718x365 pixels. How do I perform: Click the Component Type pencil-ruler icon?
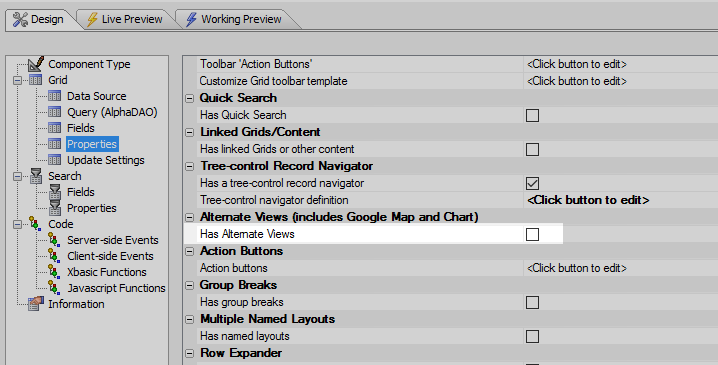coord(36,64)
